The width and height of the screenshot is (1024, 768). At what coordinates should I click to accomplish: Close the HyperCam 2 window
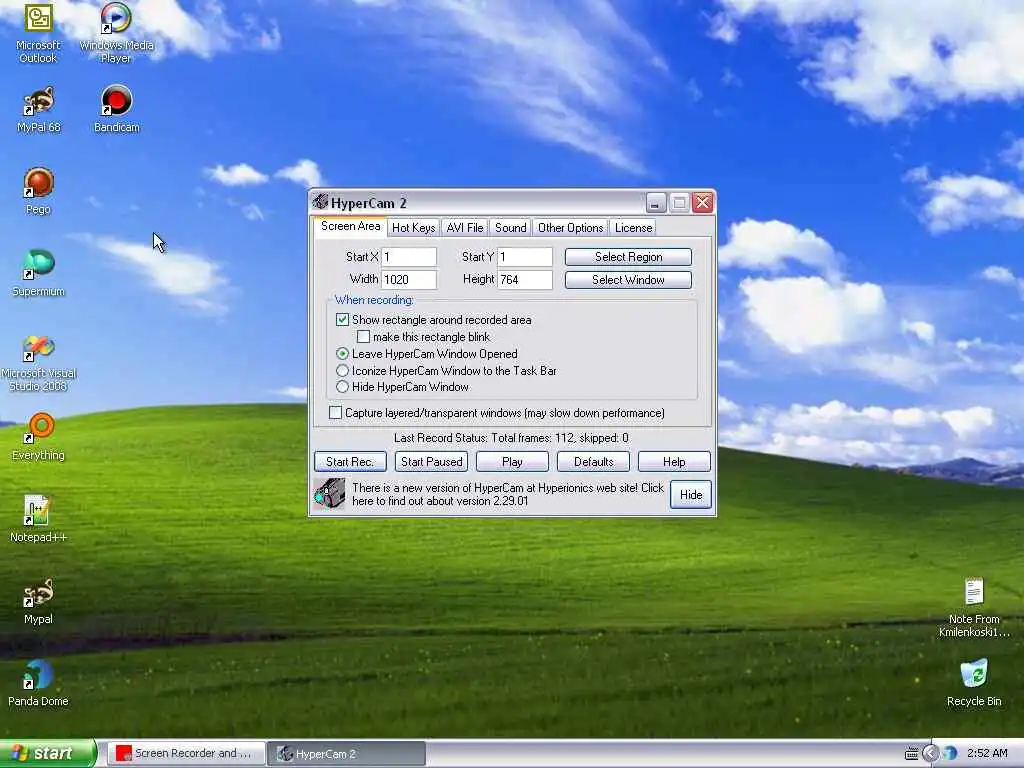pyautogui.click(x=703, y=203)
